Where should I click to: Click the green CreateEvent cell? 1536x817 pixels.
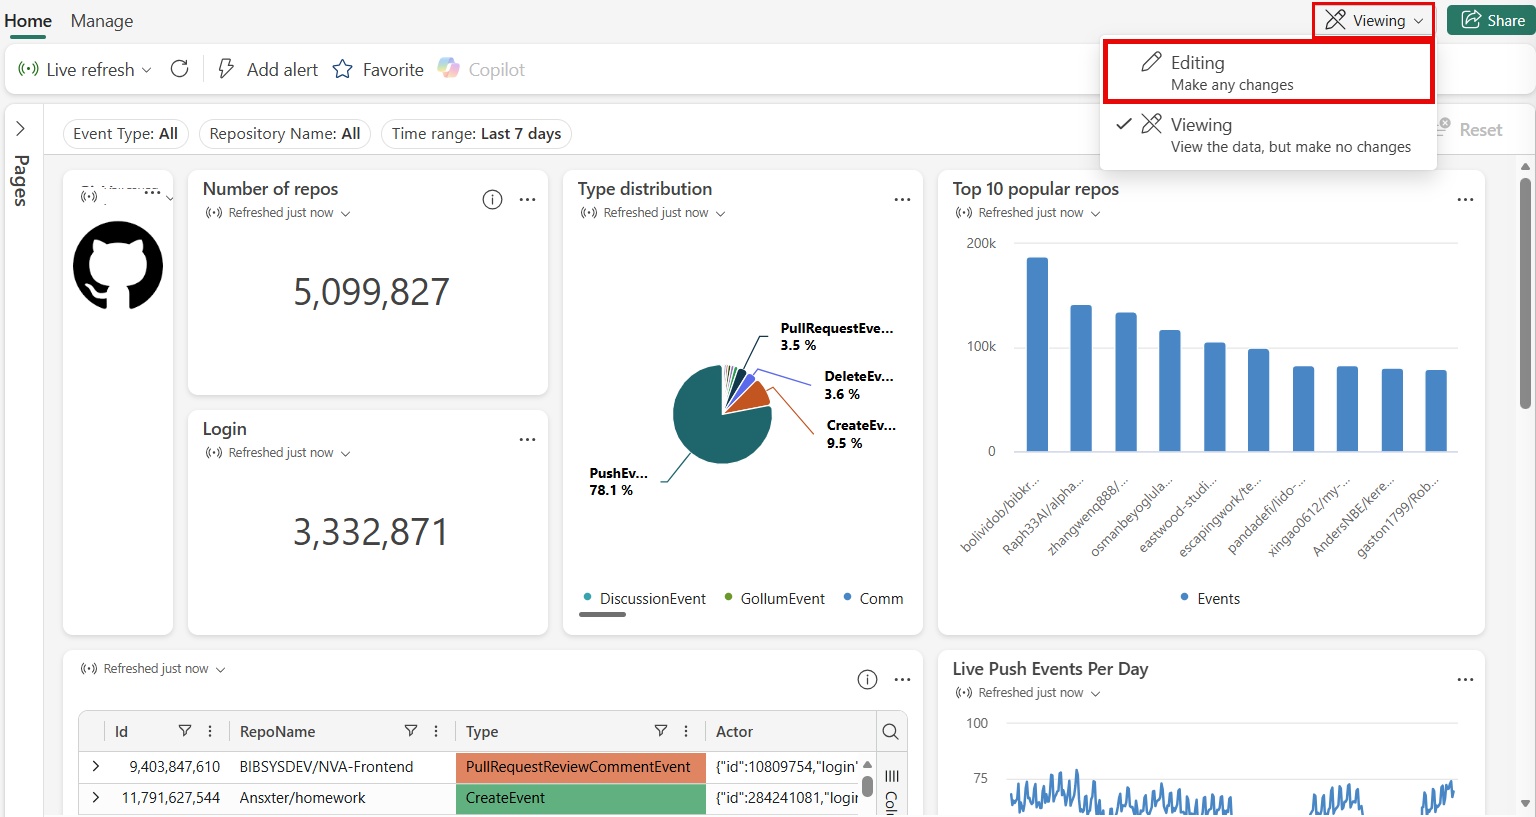580,797
